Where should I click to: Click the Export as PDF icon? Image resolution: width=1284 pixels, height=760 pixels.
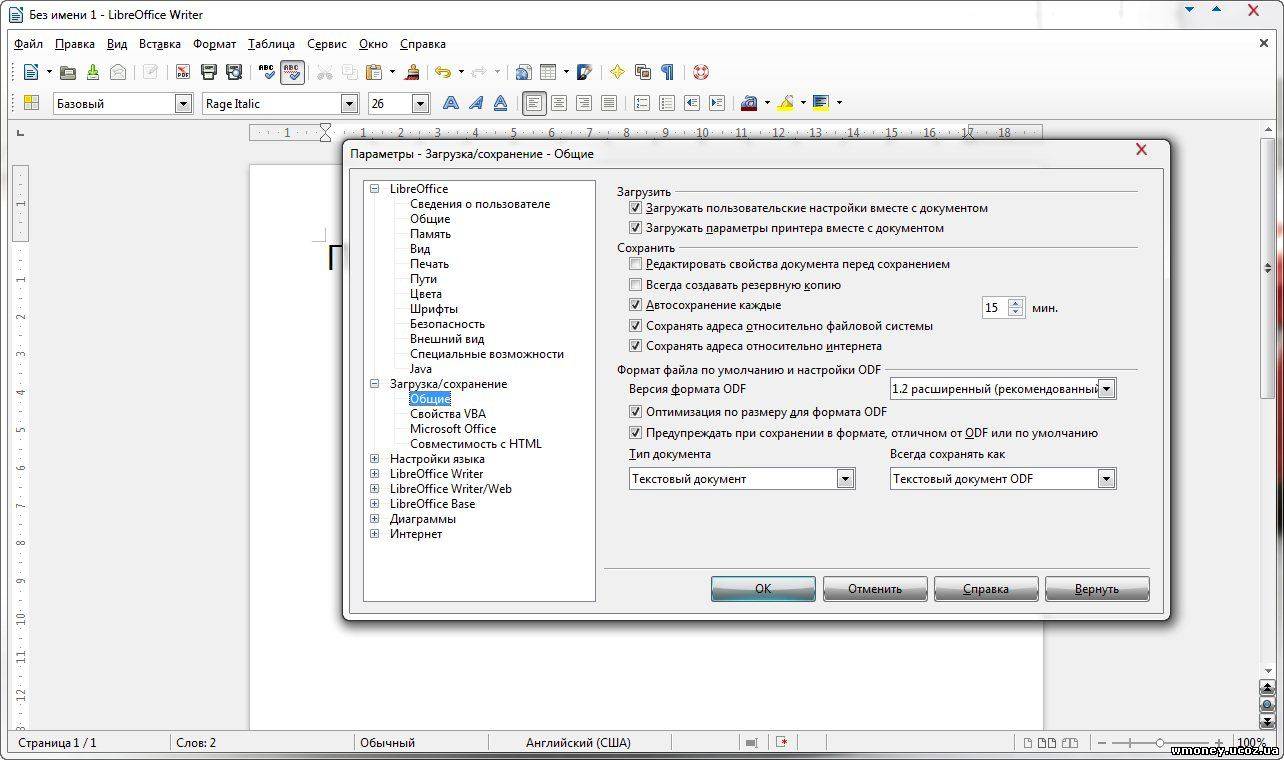click(183, 72)
